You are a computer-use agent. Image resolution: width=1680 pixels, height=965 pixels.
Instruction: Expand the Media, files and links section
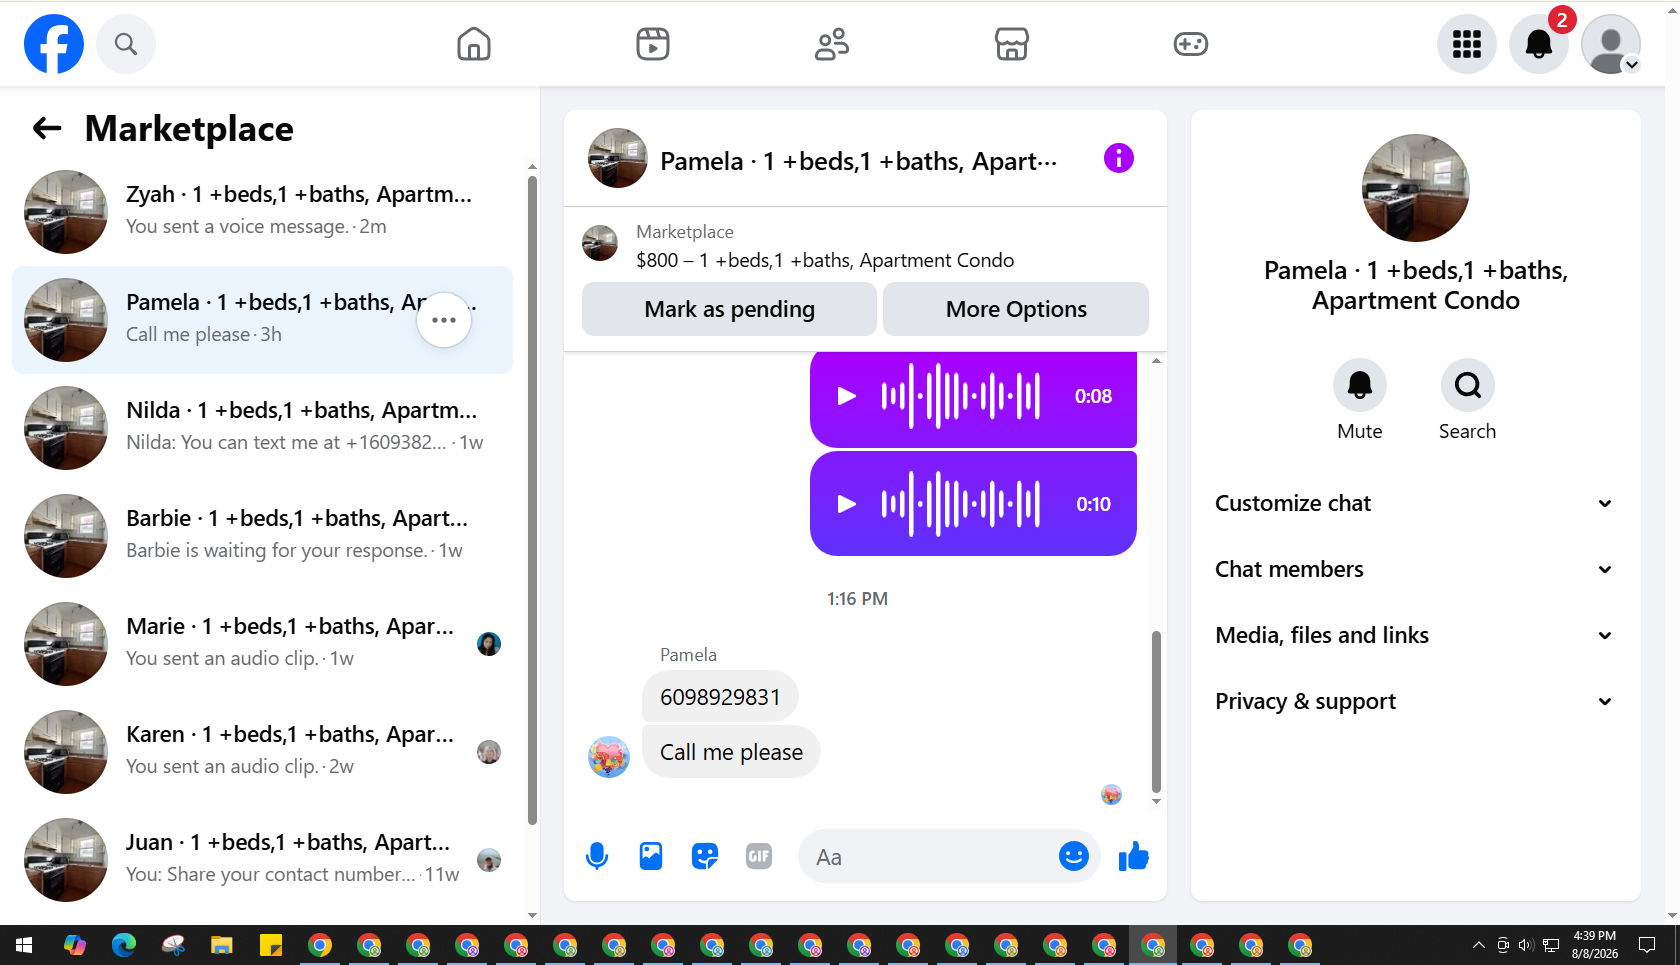(x=1415, y=635)
